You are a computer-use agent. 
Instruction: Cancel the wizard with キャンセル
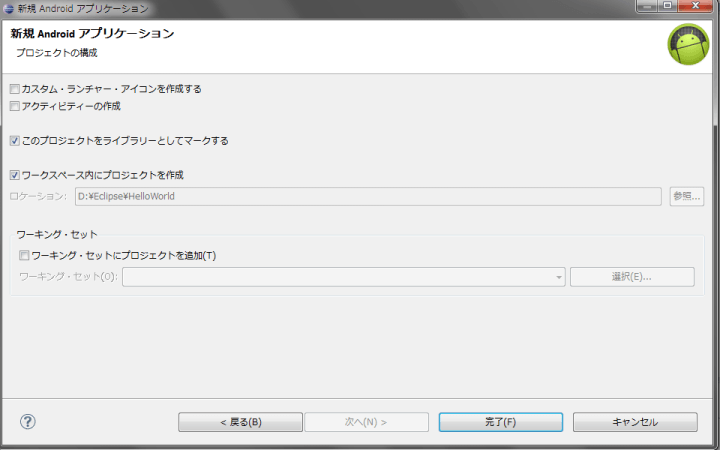[x=635, y=422]
